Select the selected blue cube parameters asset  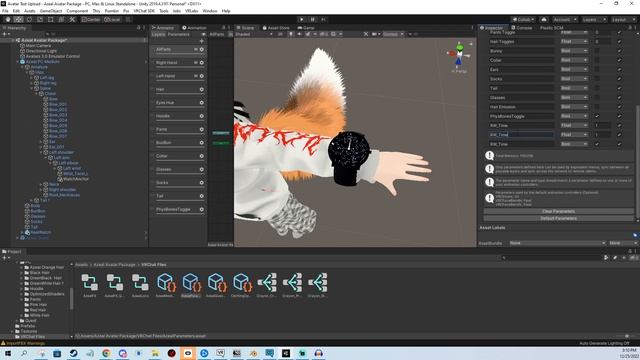191,282
